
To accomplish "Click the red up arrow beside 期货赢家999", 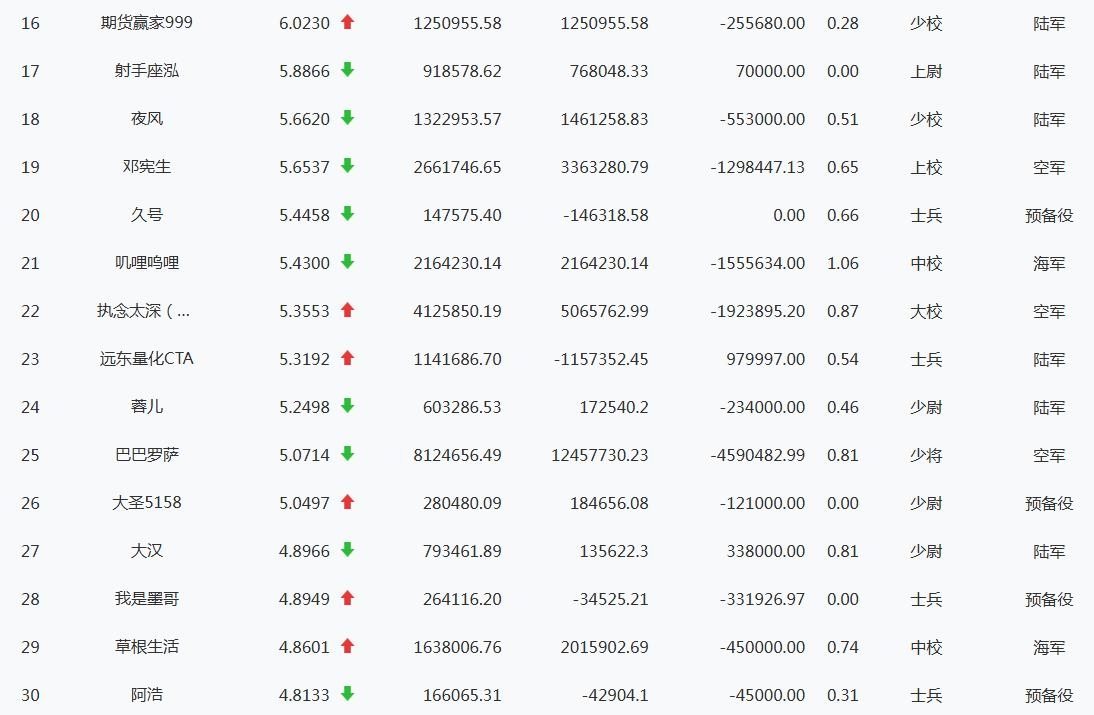I will point(347,22).
